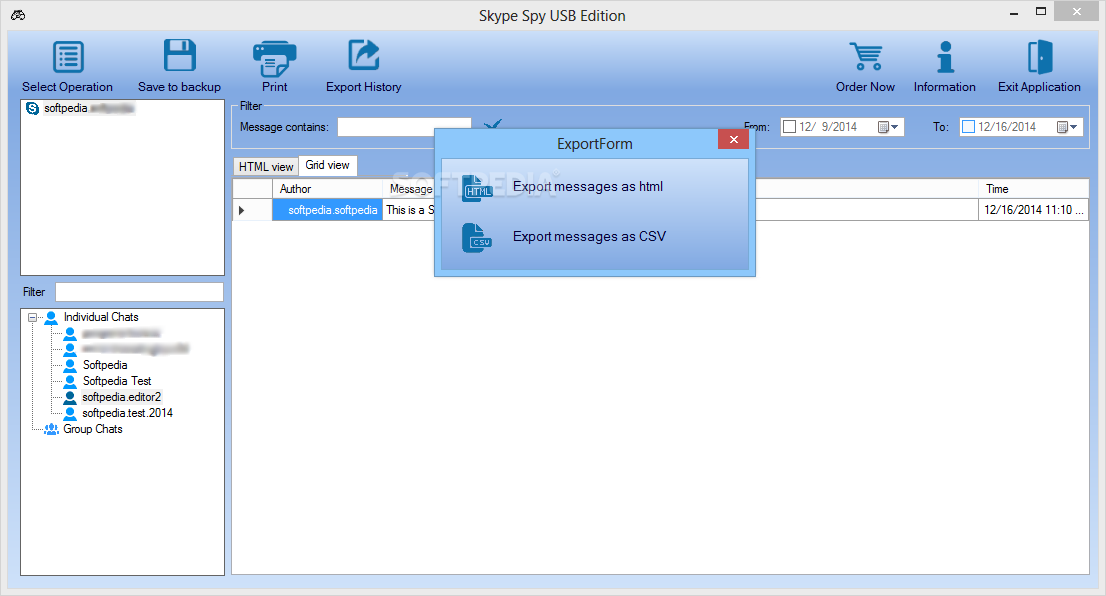Click the Author column header
The width and height of the screenshot is (1106, 596).
327,189
